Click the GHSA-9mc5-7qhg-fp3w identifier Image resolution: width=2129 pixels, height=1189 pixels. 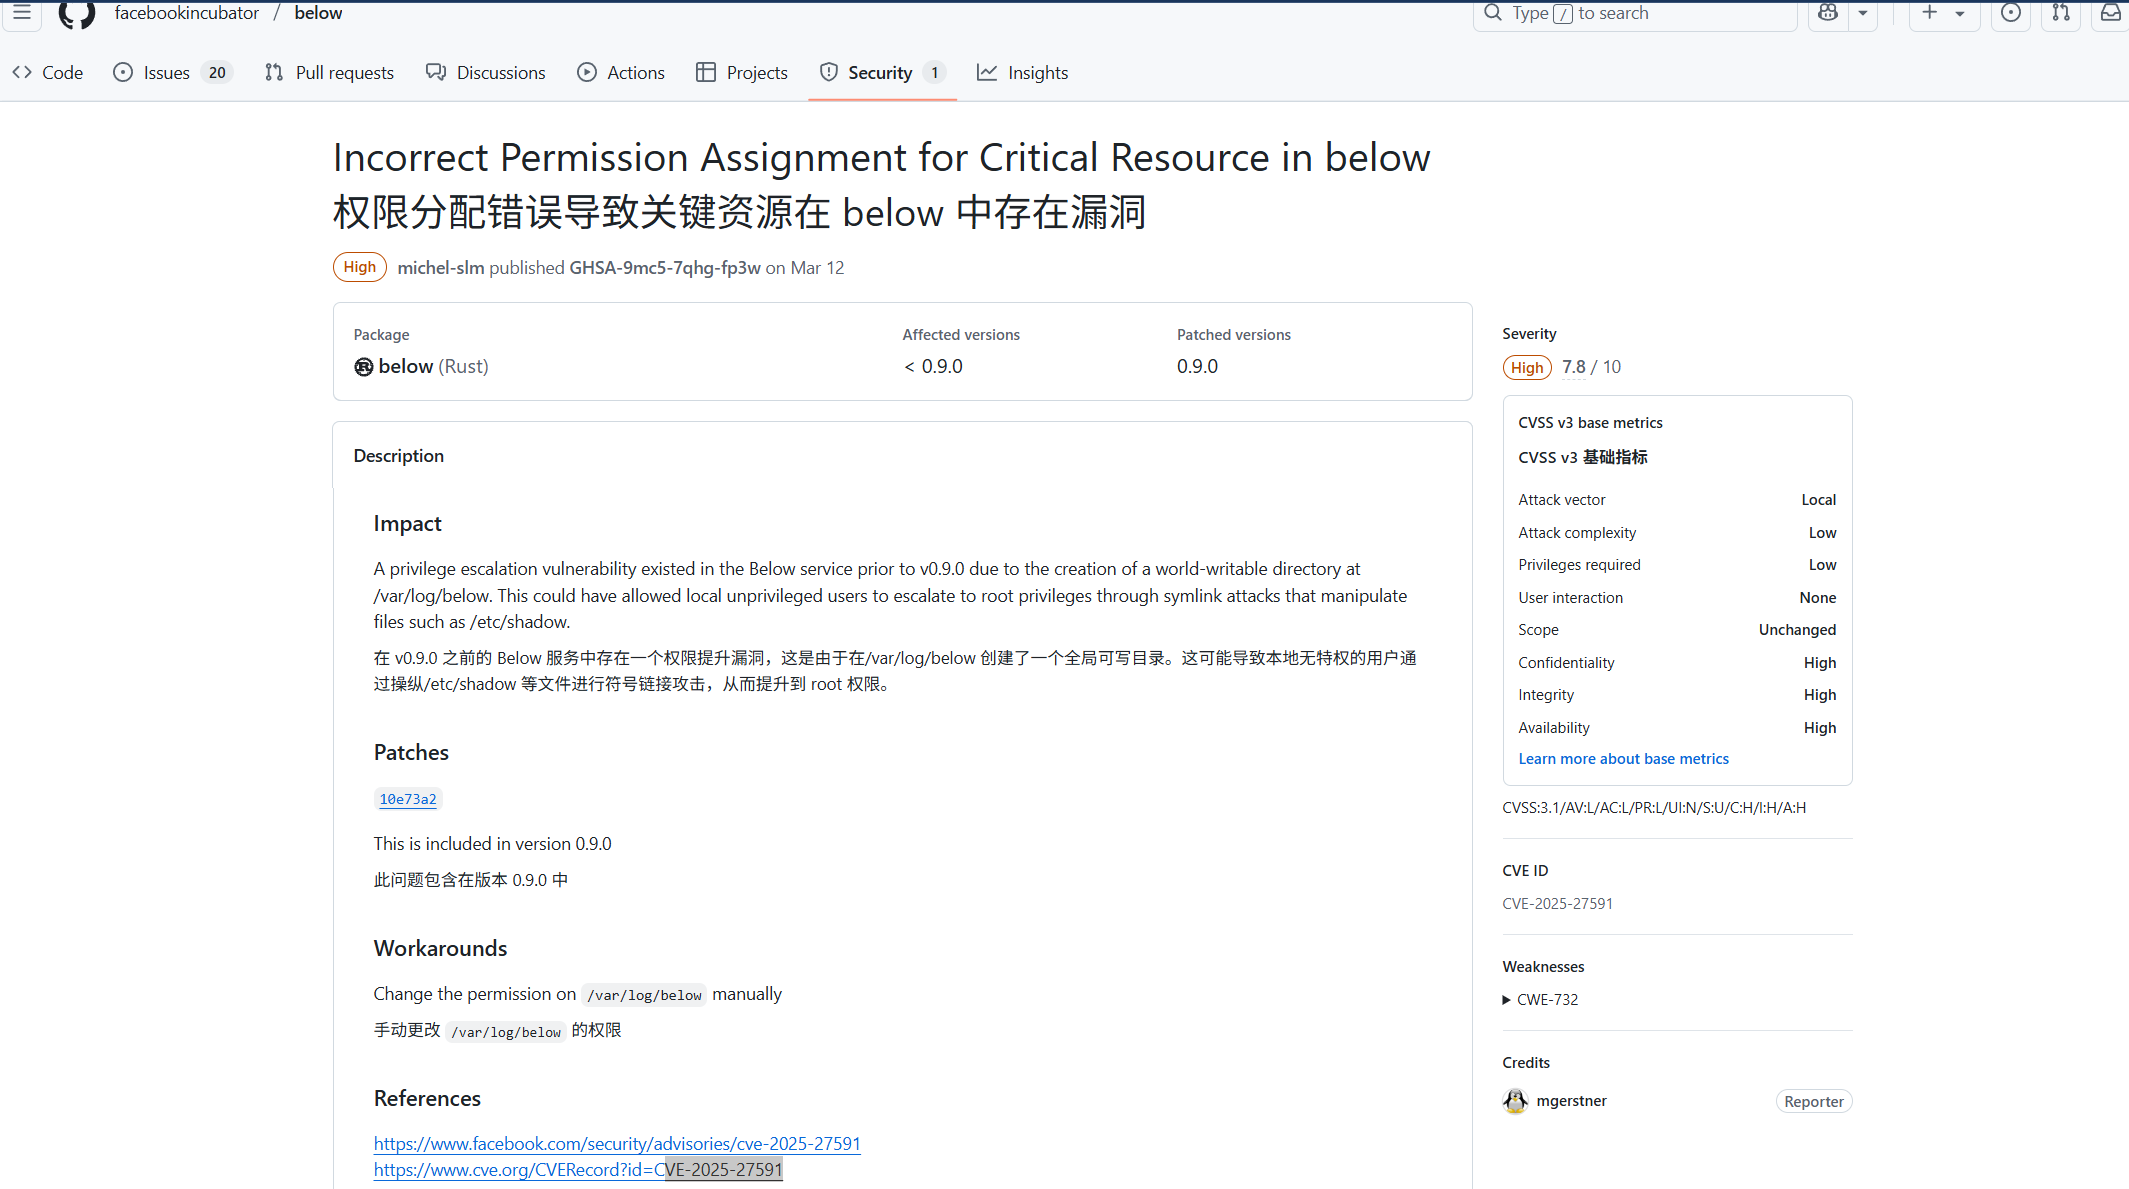[x=665, y=268]
